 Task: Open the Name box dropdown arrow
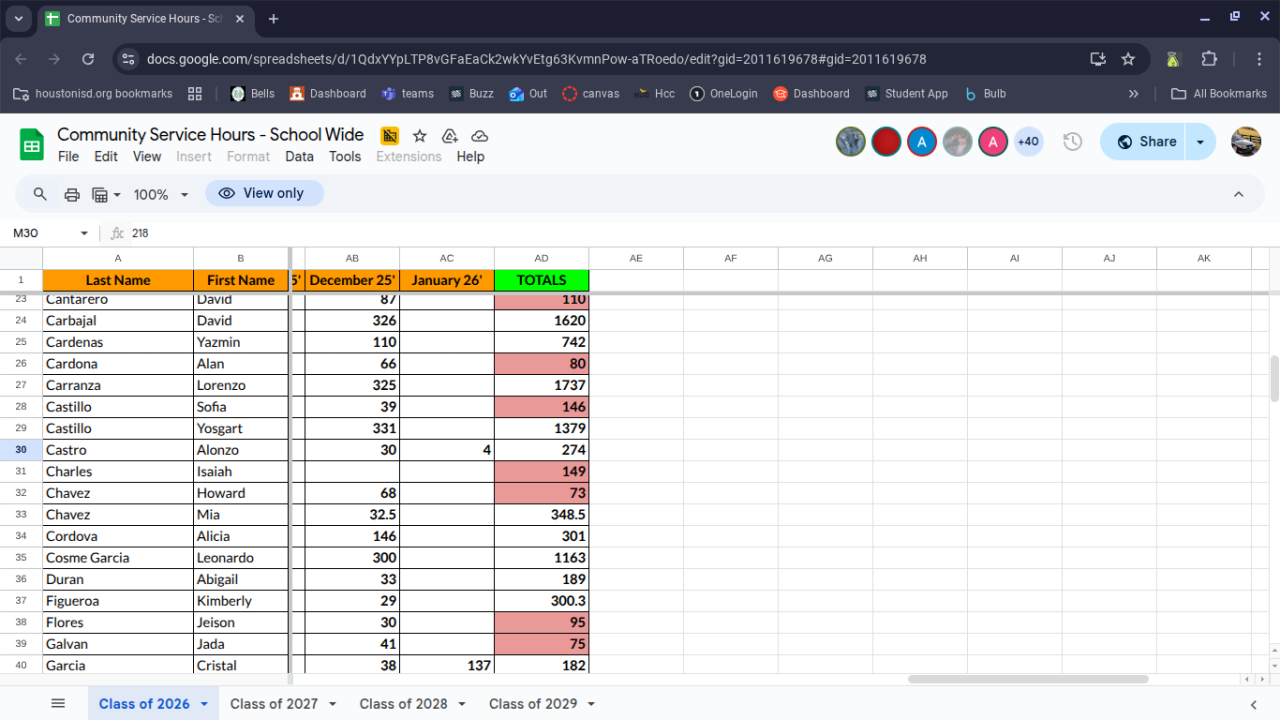point(84,233)
